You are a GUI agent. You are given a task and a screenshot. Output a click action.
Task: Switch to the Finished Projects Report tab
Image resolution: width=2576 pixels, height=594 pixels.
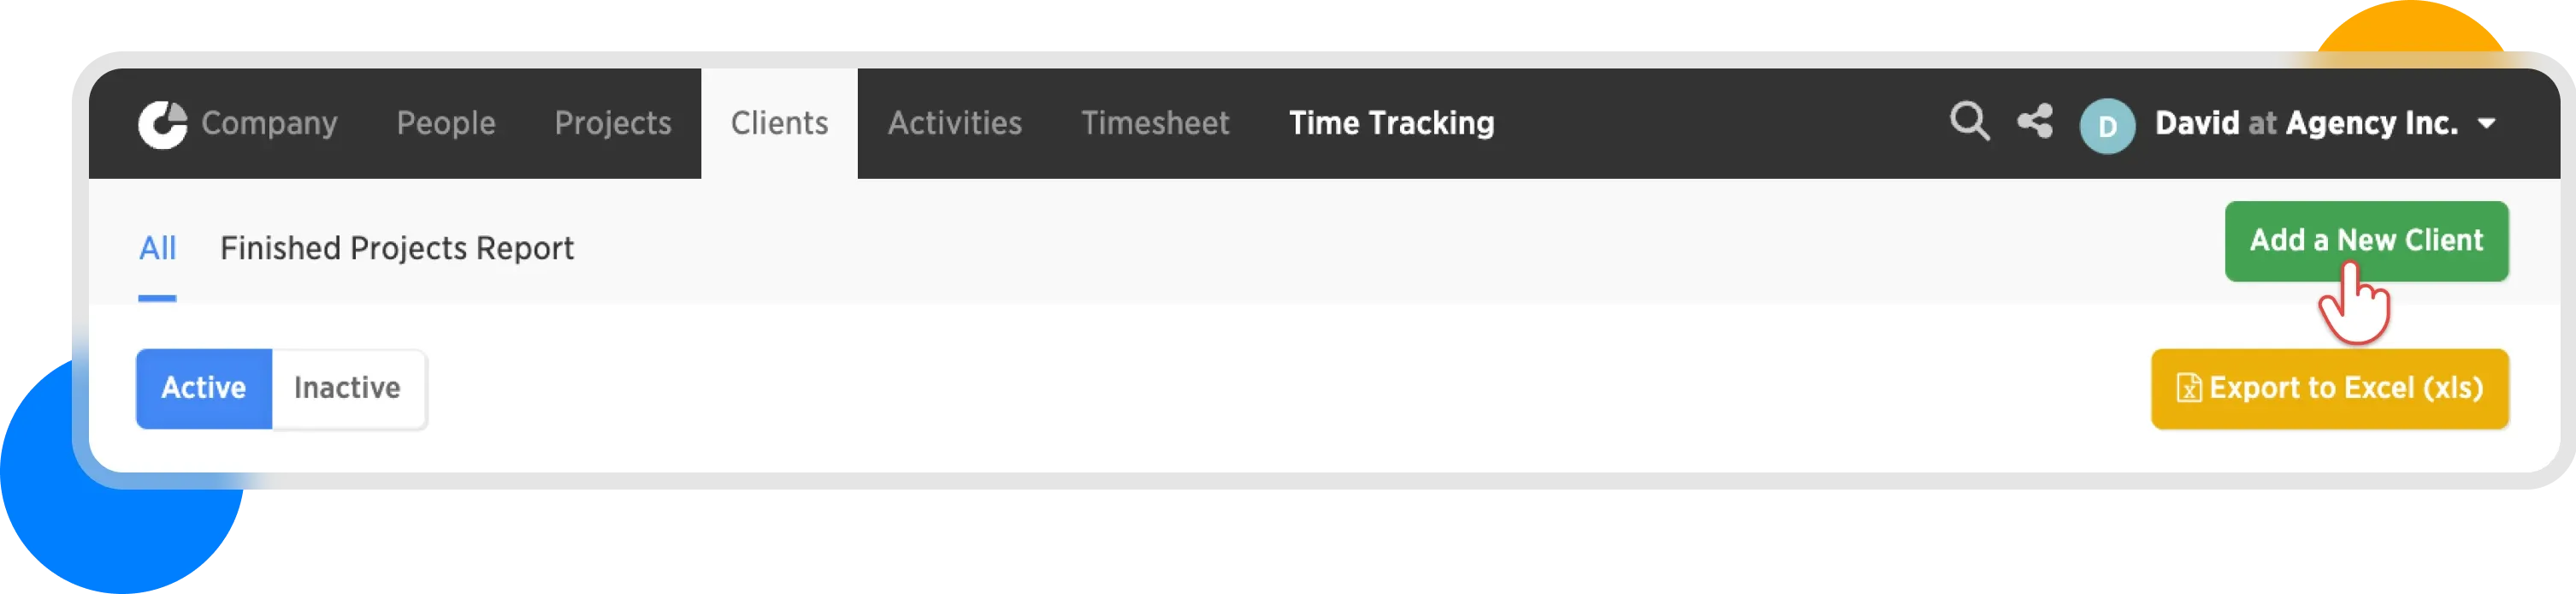click(397, 248)
